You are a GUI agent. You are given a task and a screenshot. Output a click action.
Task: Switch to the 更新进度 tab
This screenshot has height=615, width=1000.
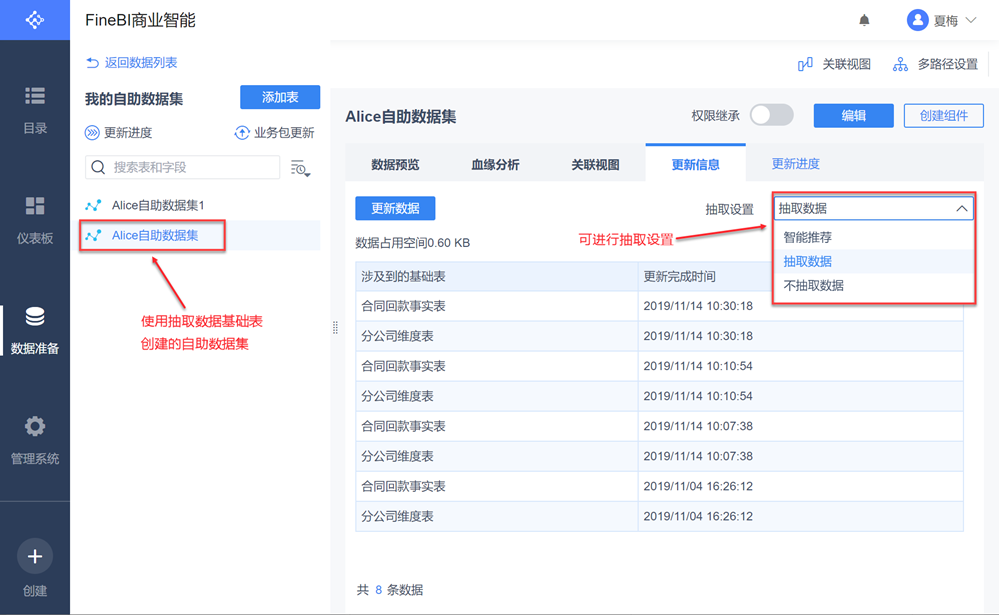pos(795,164)
